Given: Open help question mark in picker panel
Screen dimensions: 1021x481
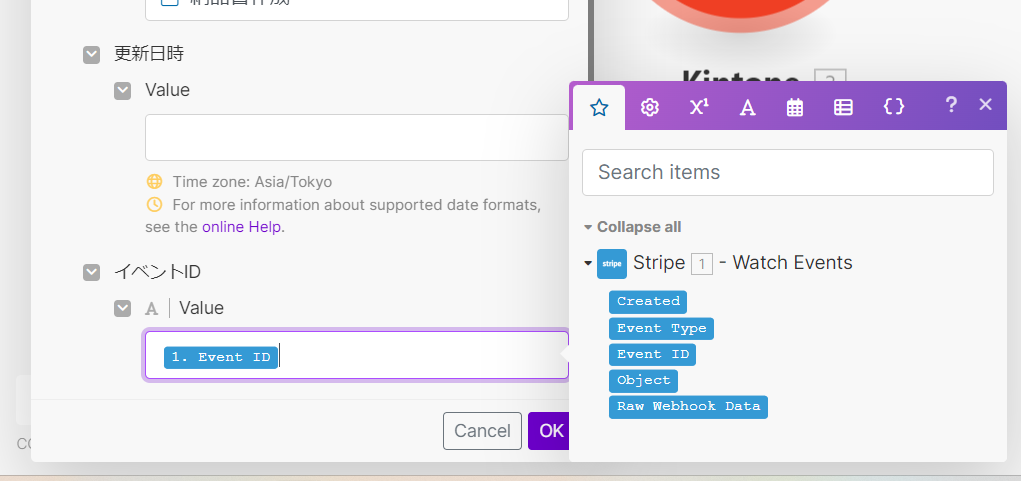Looking at the screenshot, I should coord(951,105).
